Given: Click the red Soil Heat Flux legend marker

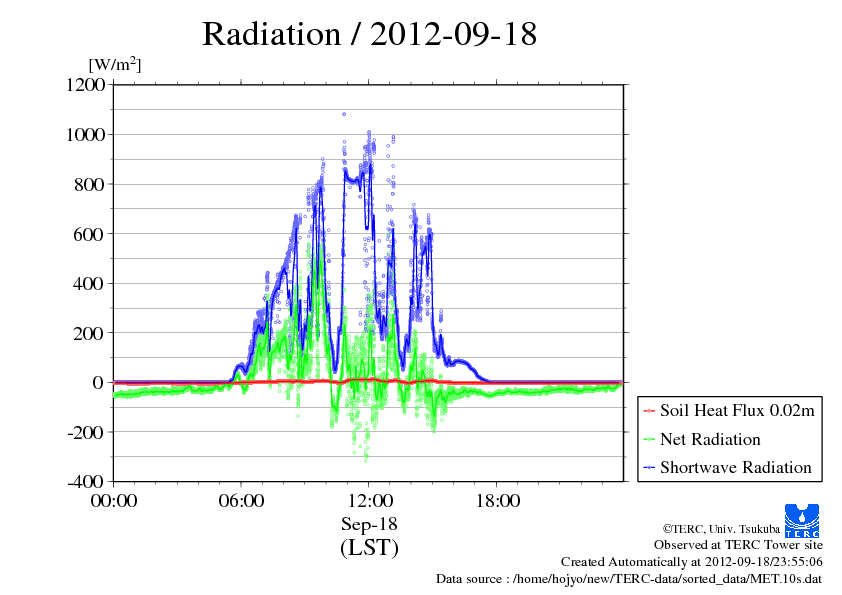Looking at the screenshot, I should tap(649, 411).
